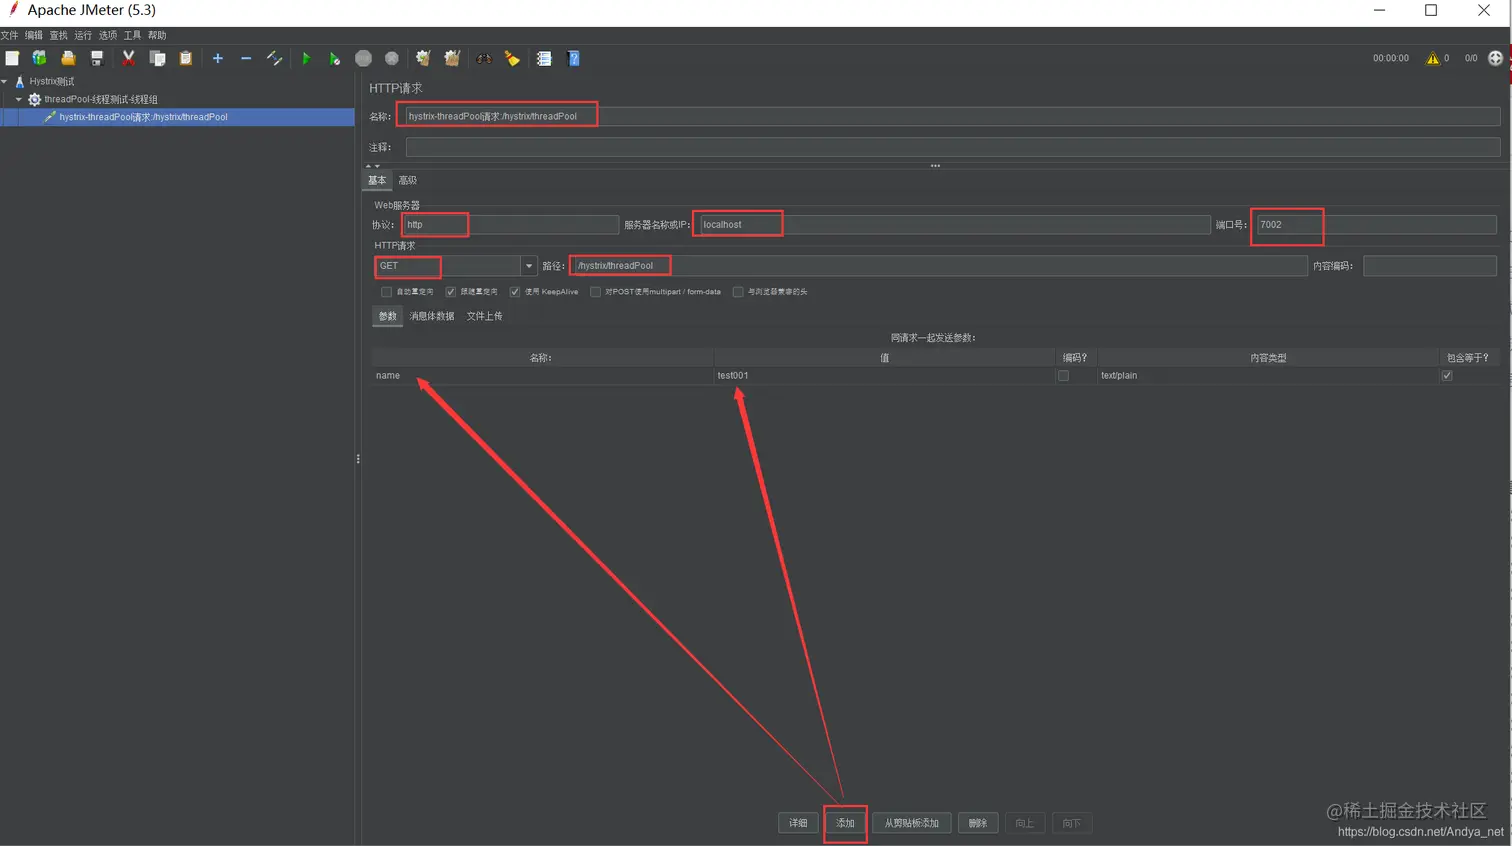The height and width of the screenshot is (846, 1512).
Task: Switch to the 基本 tab
Action: (377, 180)
